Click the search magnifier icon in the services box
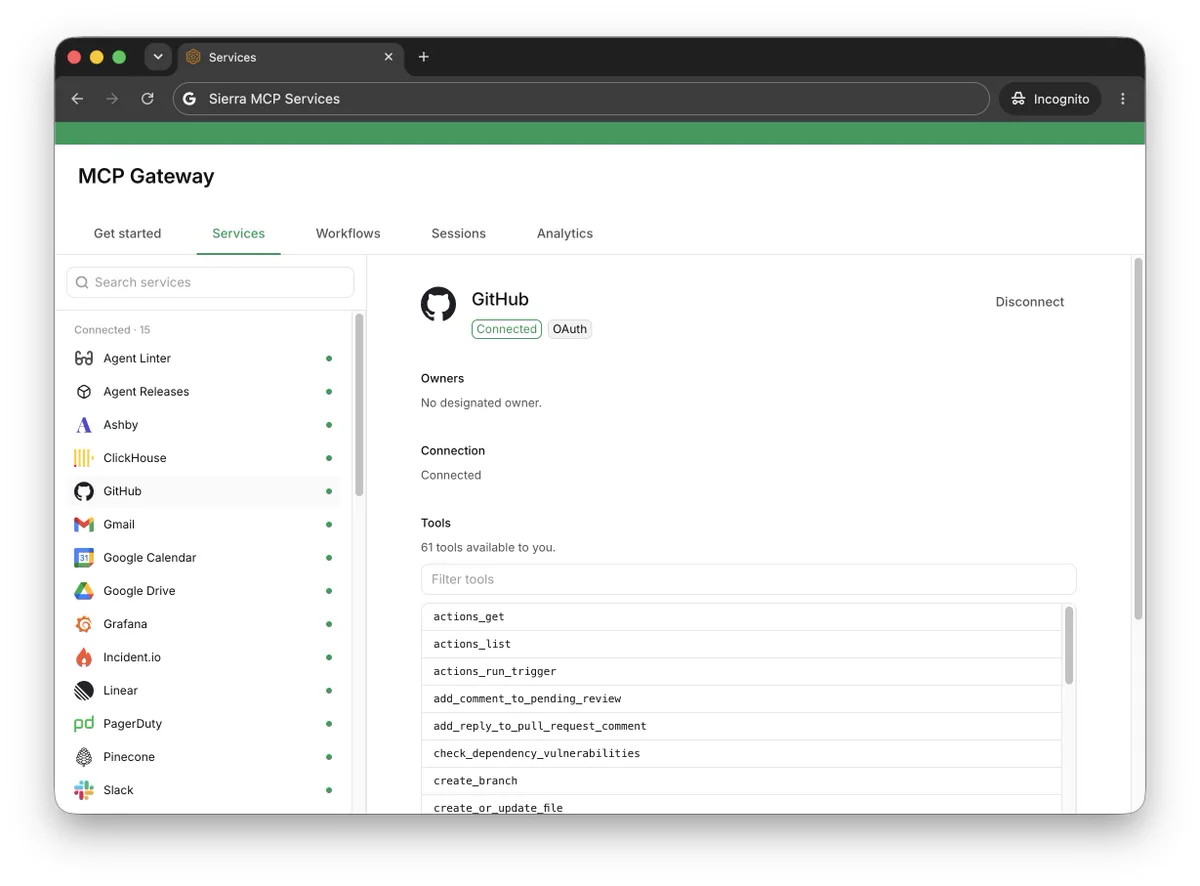The image size is (1200, 886). [x=82, y=283]
